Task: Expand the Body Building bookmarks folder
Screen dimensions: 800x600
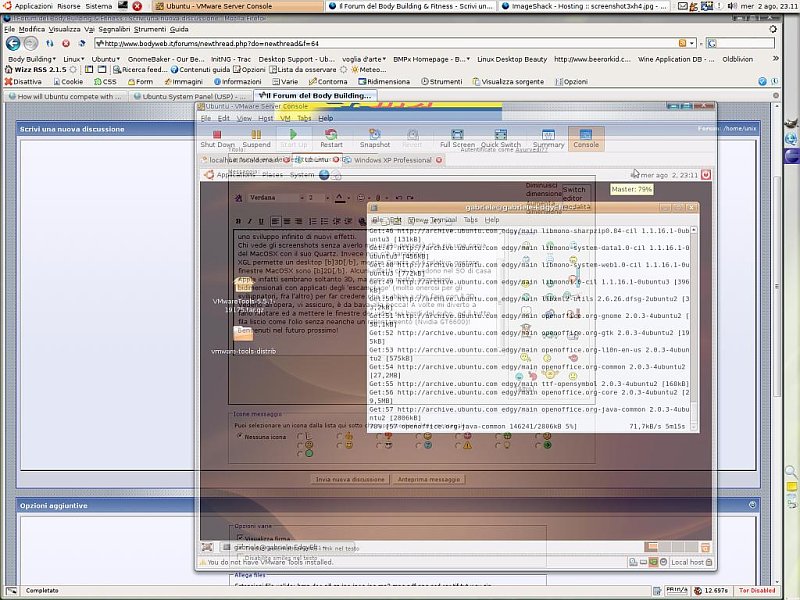Action: tap(32, 59)
